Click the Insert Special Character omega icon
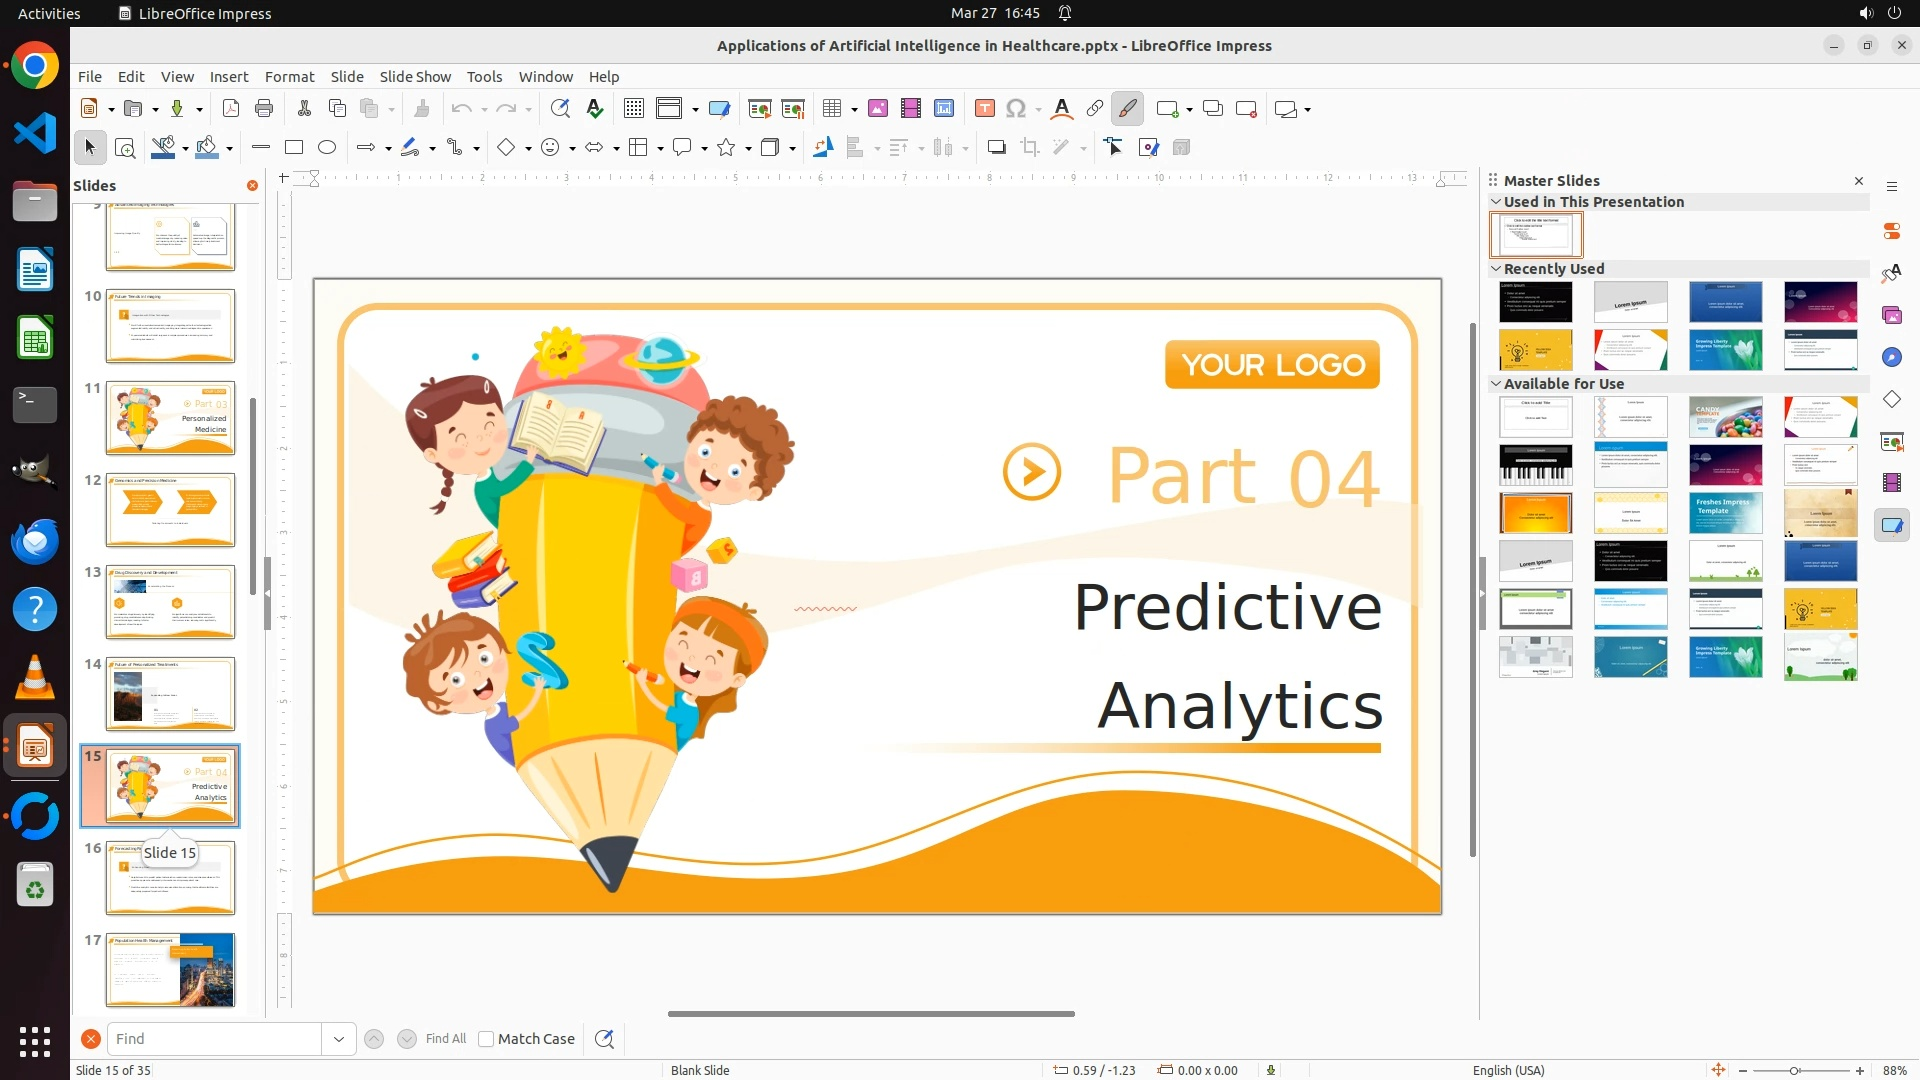This screenshot has width=1920, height=1080. coord(1016,109)
